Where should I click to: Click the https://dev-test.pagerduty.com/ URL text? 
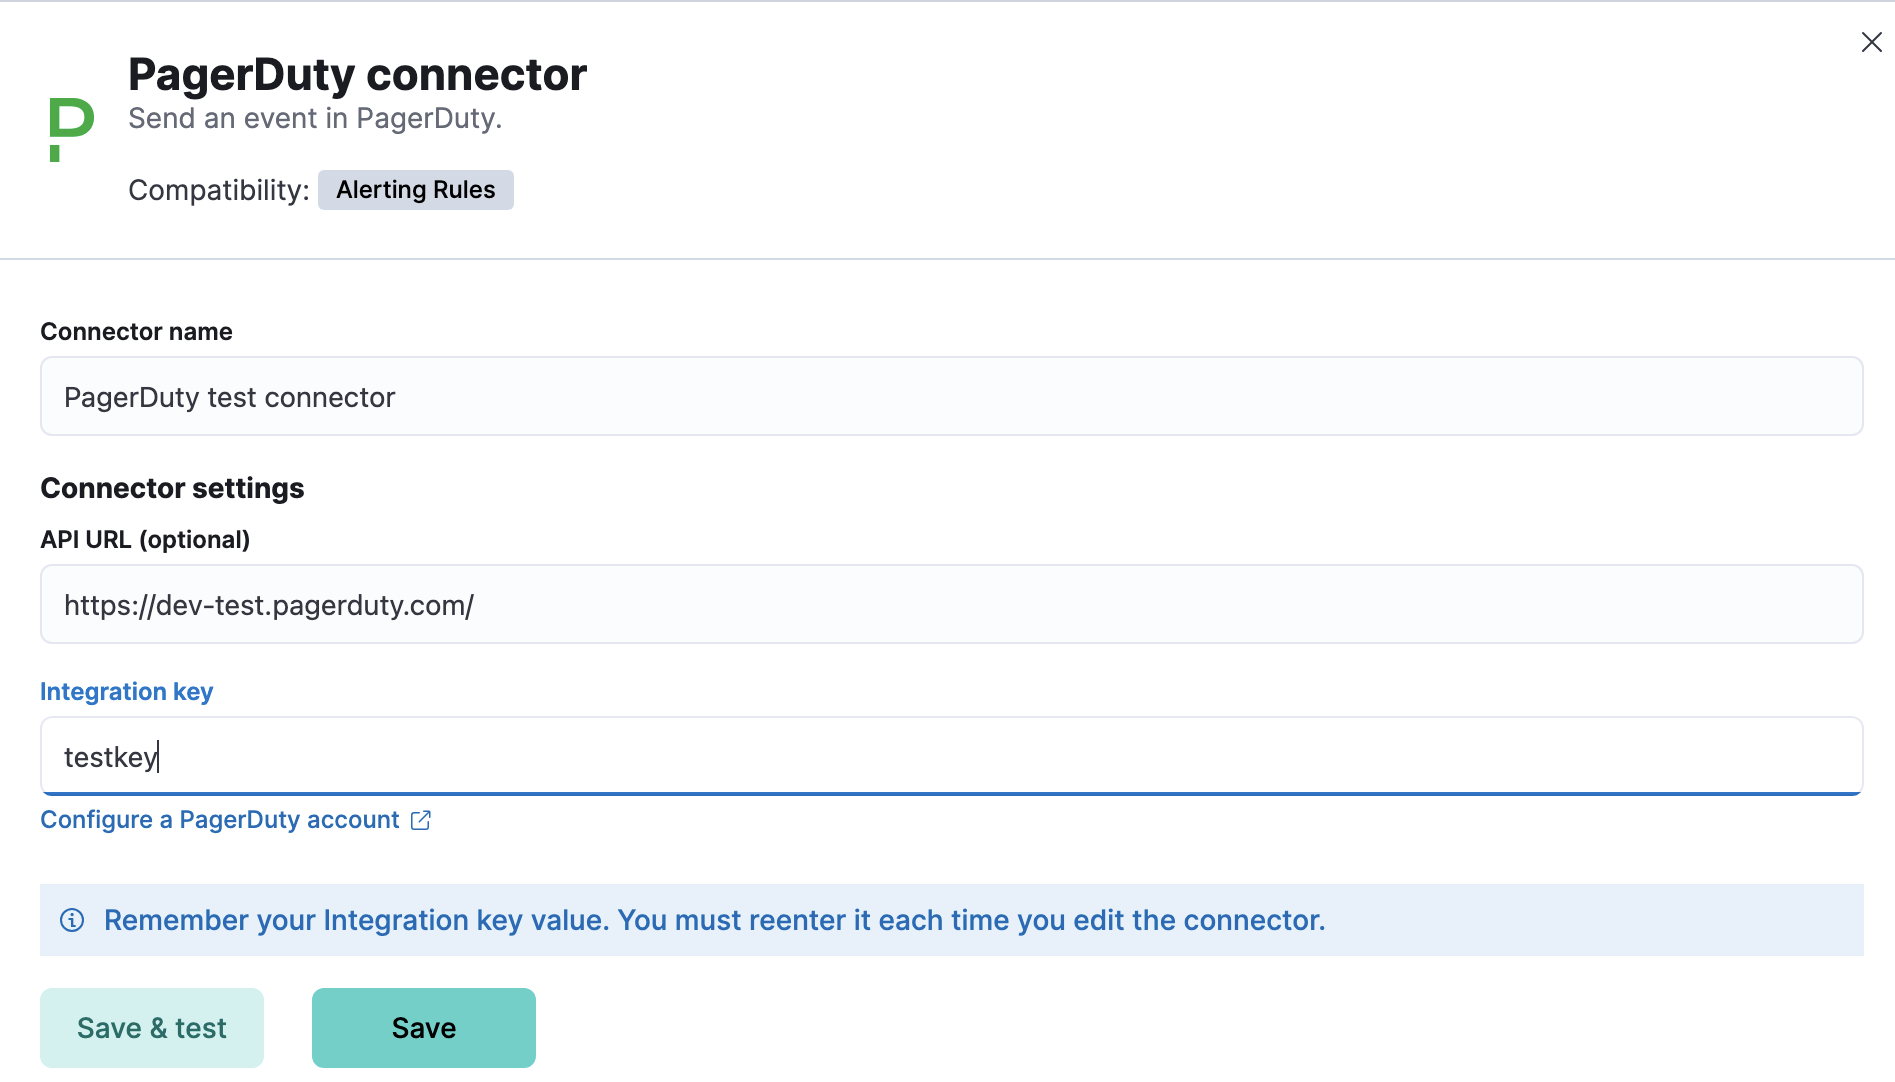point(268,605)
